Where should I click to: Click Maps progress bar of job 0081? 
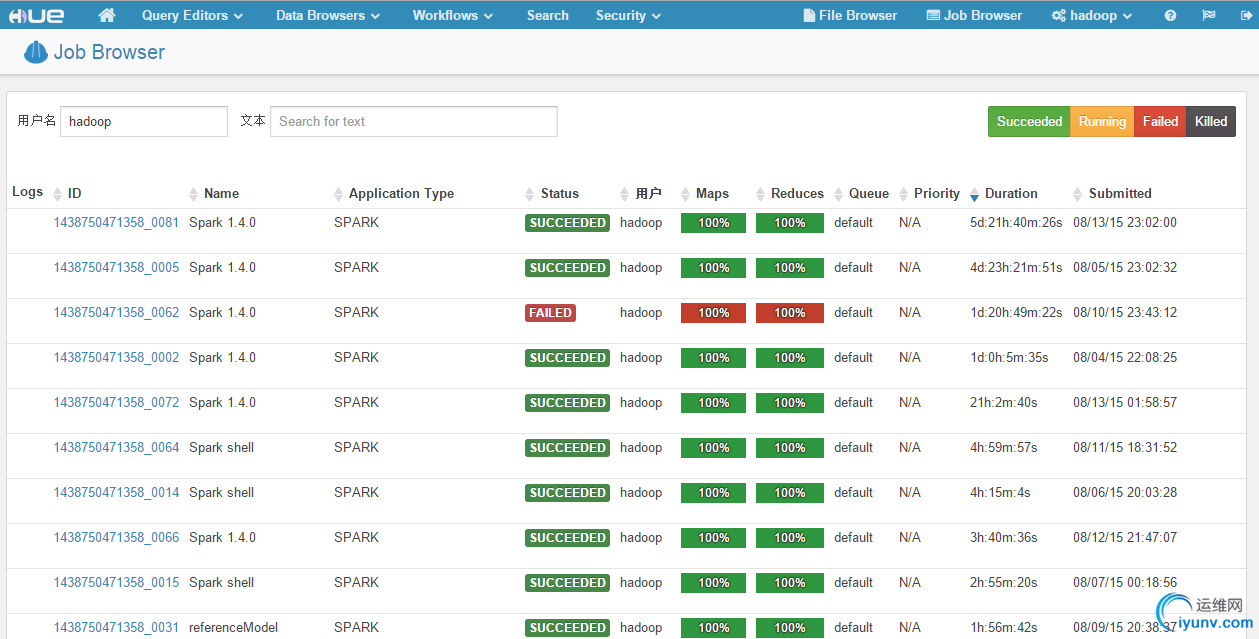713,223
